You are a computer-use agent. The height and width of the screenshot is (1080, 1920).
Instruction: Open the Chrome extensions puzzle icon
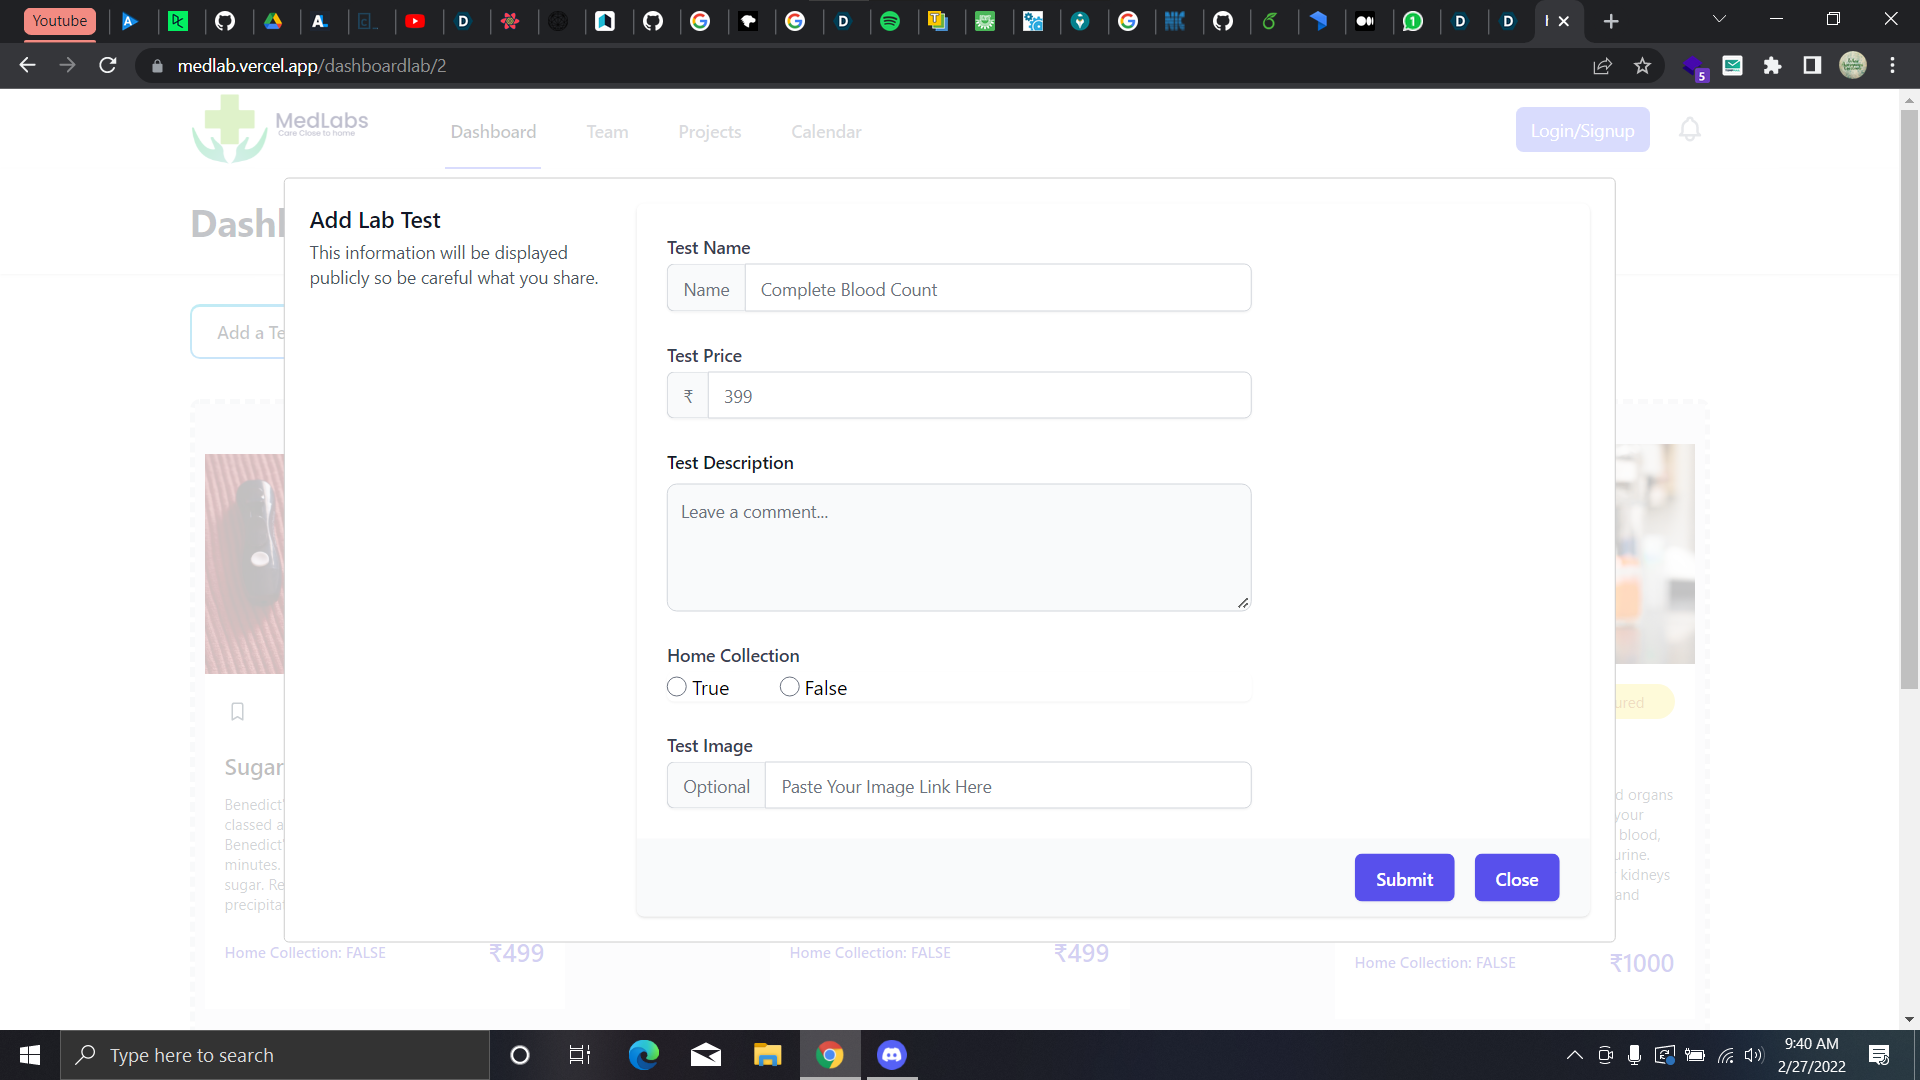1772,66
